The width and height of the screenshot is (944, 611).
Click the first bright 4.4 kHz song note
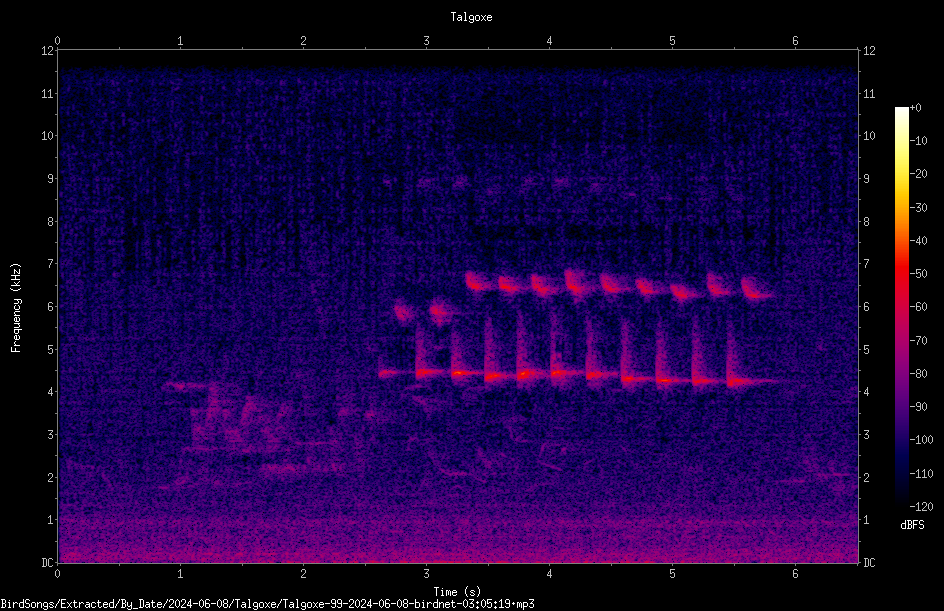coord(390,373)
